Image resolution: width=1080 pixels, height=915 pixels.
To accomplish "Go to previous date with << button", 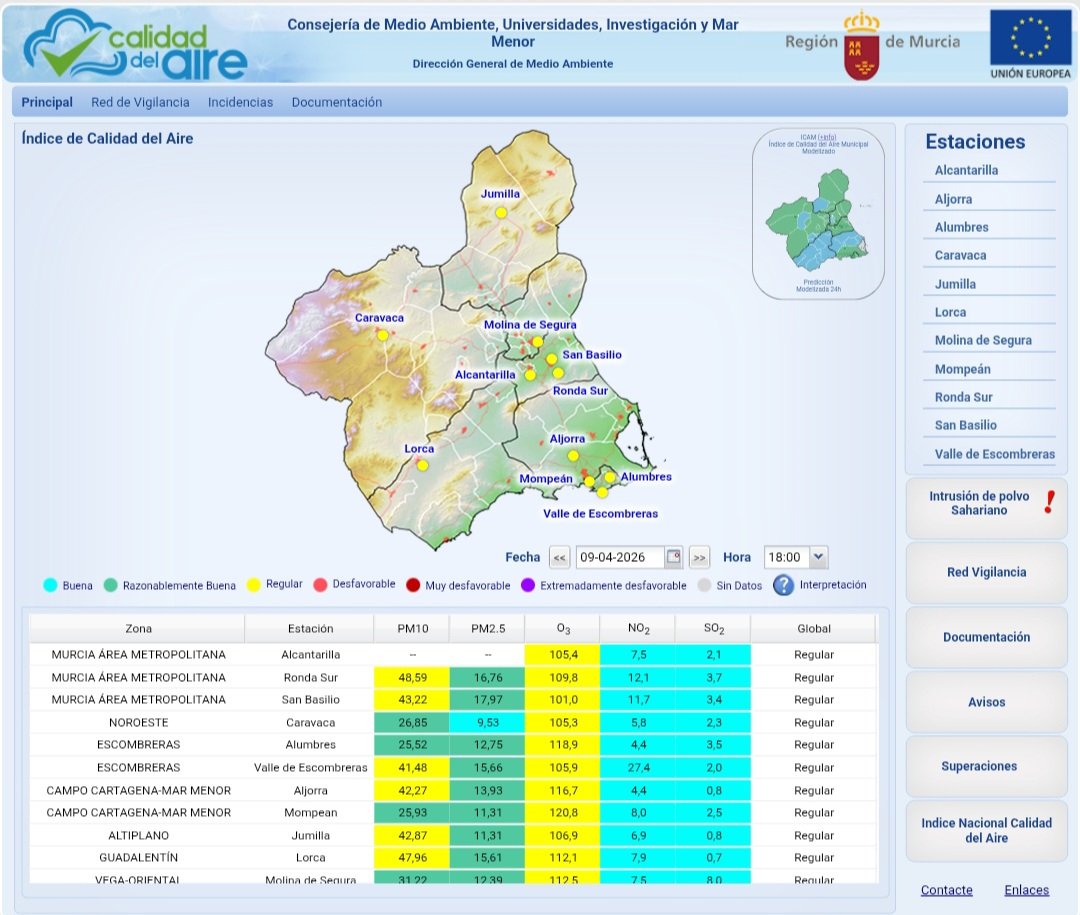I will [559, 557].
